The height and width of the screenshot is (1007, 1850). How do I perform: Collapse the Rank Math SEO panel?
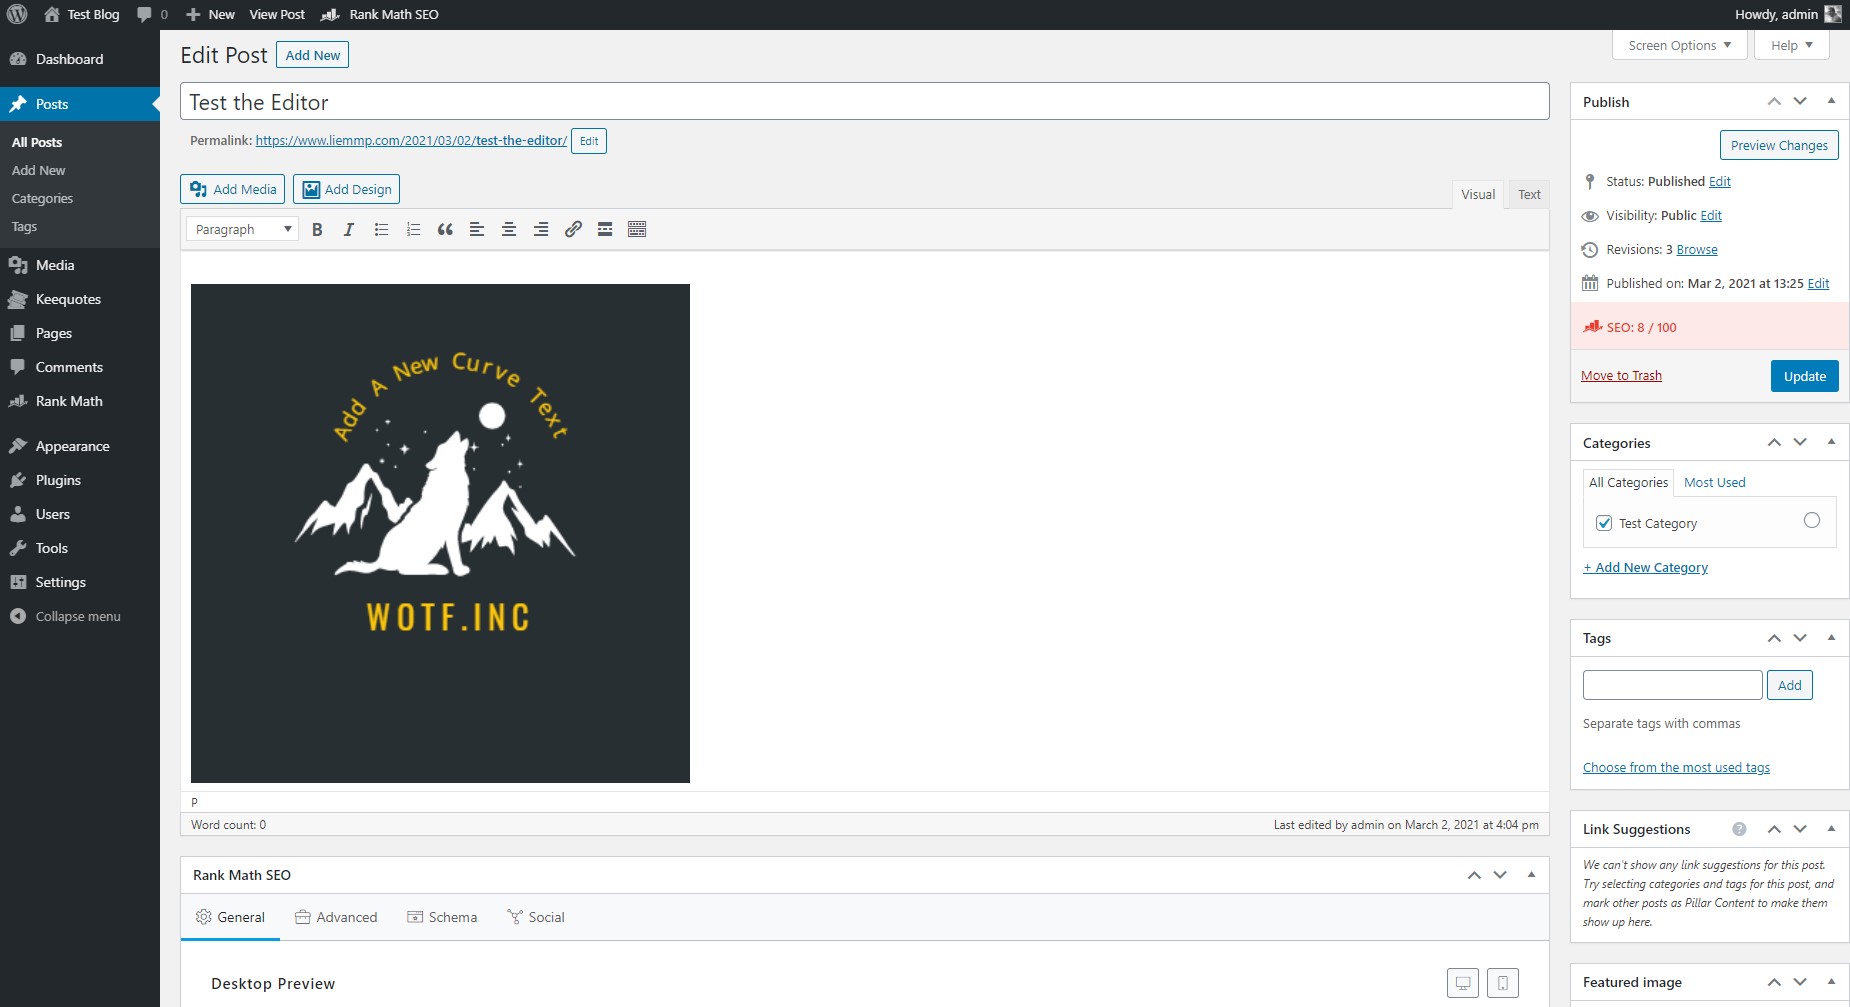pyautogui.click(x=1531, y=874)
